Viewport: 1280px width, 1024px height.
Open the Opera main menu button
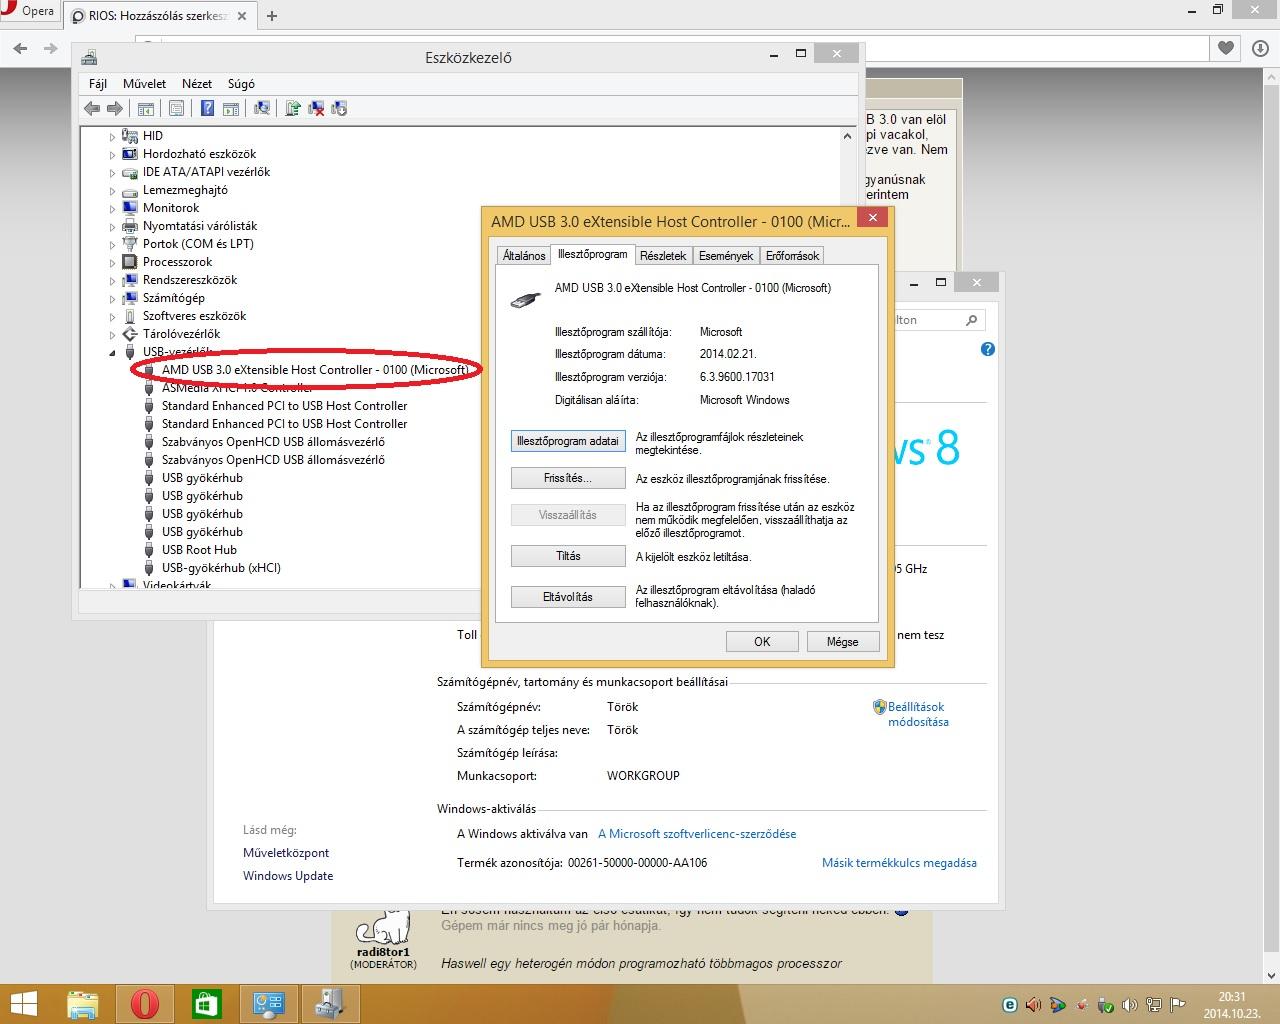point(29,12)
